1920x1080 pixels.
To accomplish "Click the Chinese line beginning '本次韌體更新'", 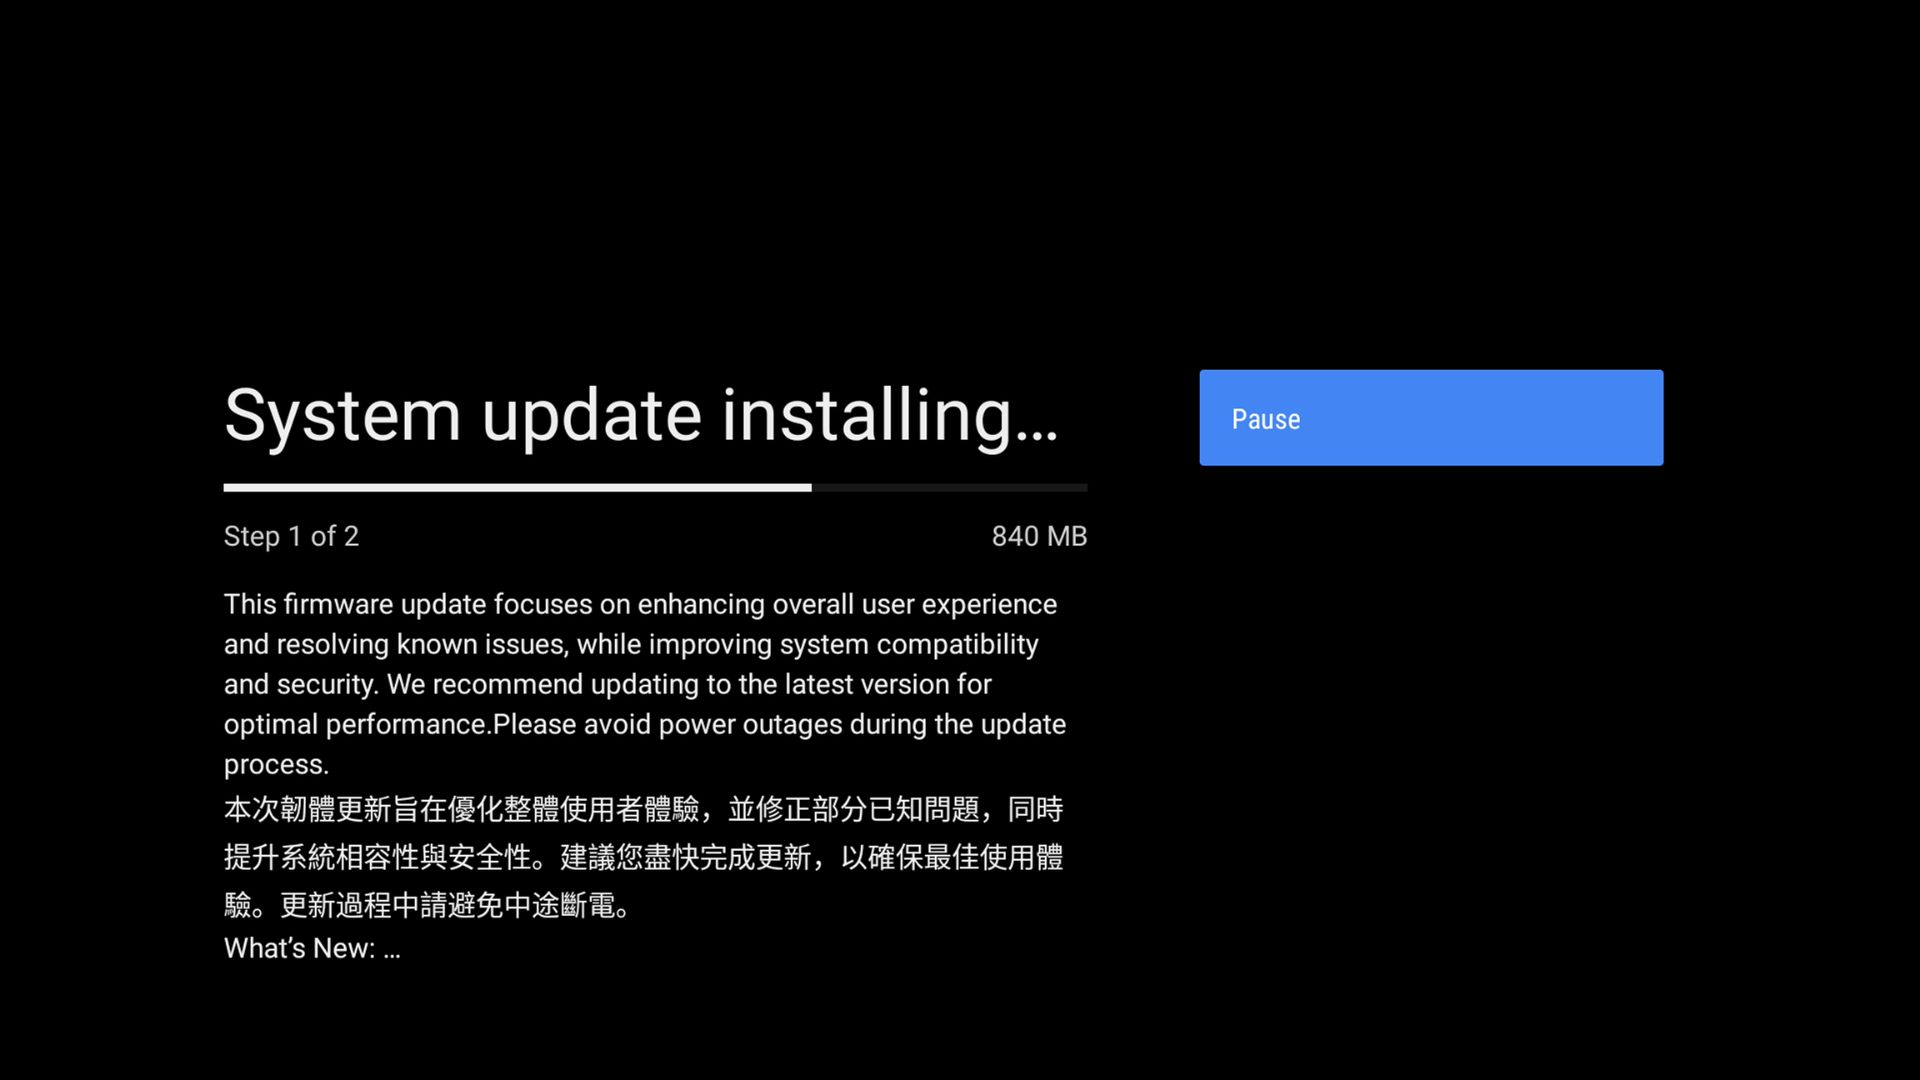I will 643,809.
